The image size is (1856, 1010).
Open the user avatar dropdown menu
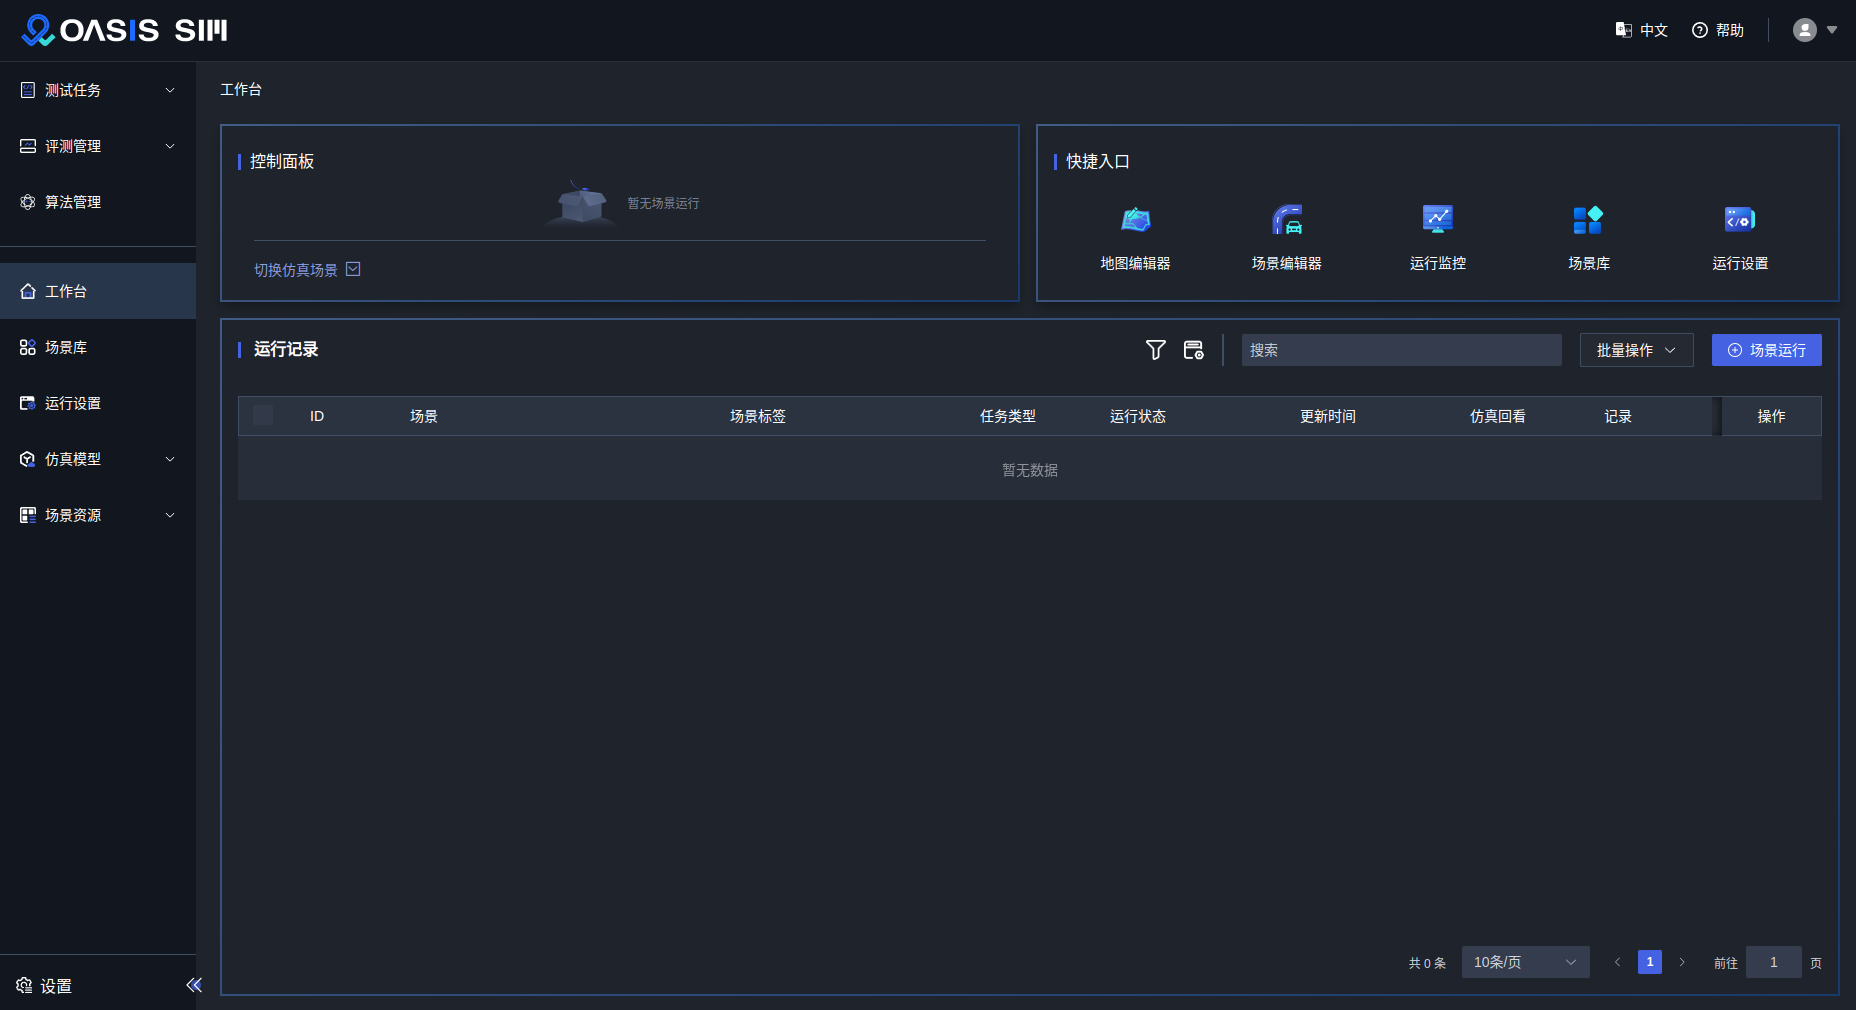1814,30
